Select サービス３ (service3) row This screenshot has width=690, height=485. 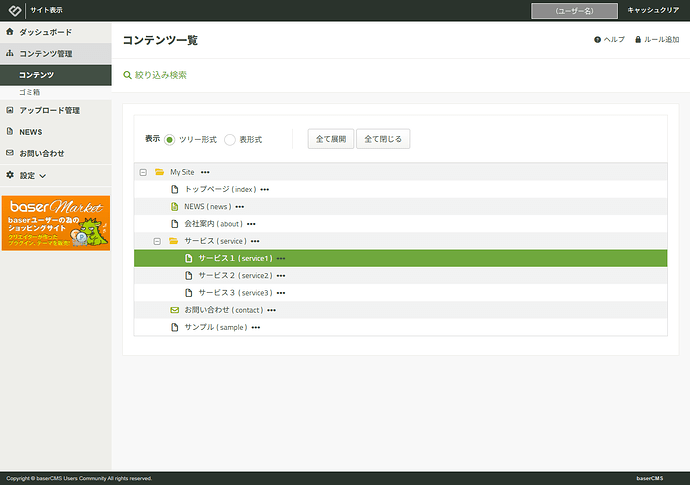point(400,293)
